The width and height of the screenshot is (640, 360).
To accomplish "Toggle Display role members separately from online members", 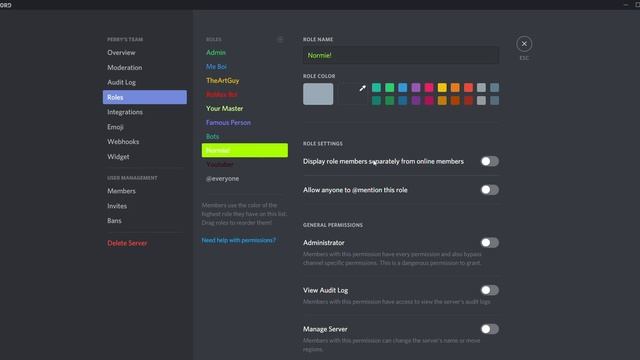I will [x=489, y=161].
